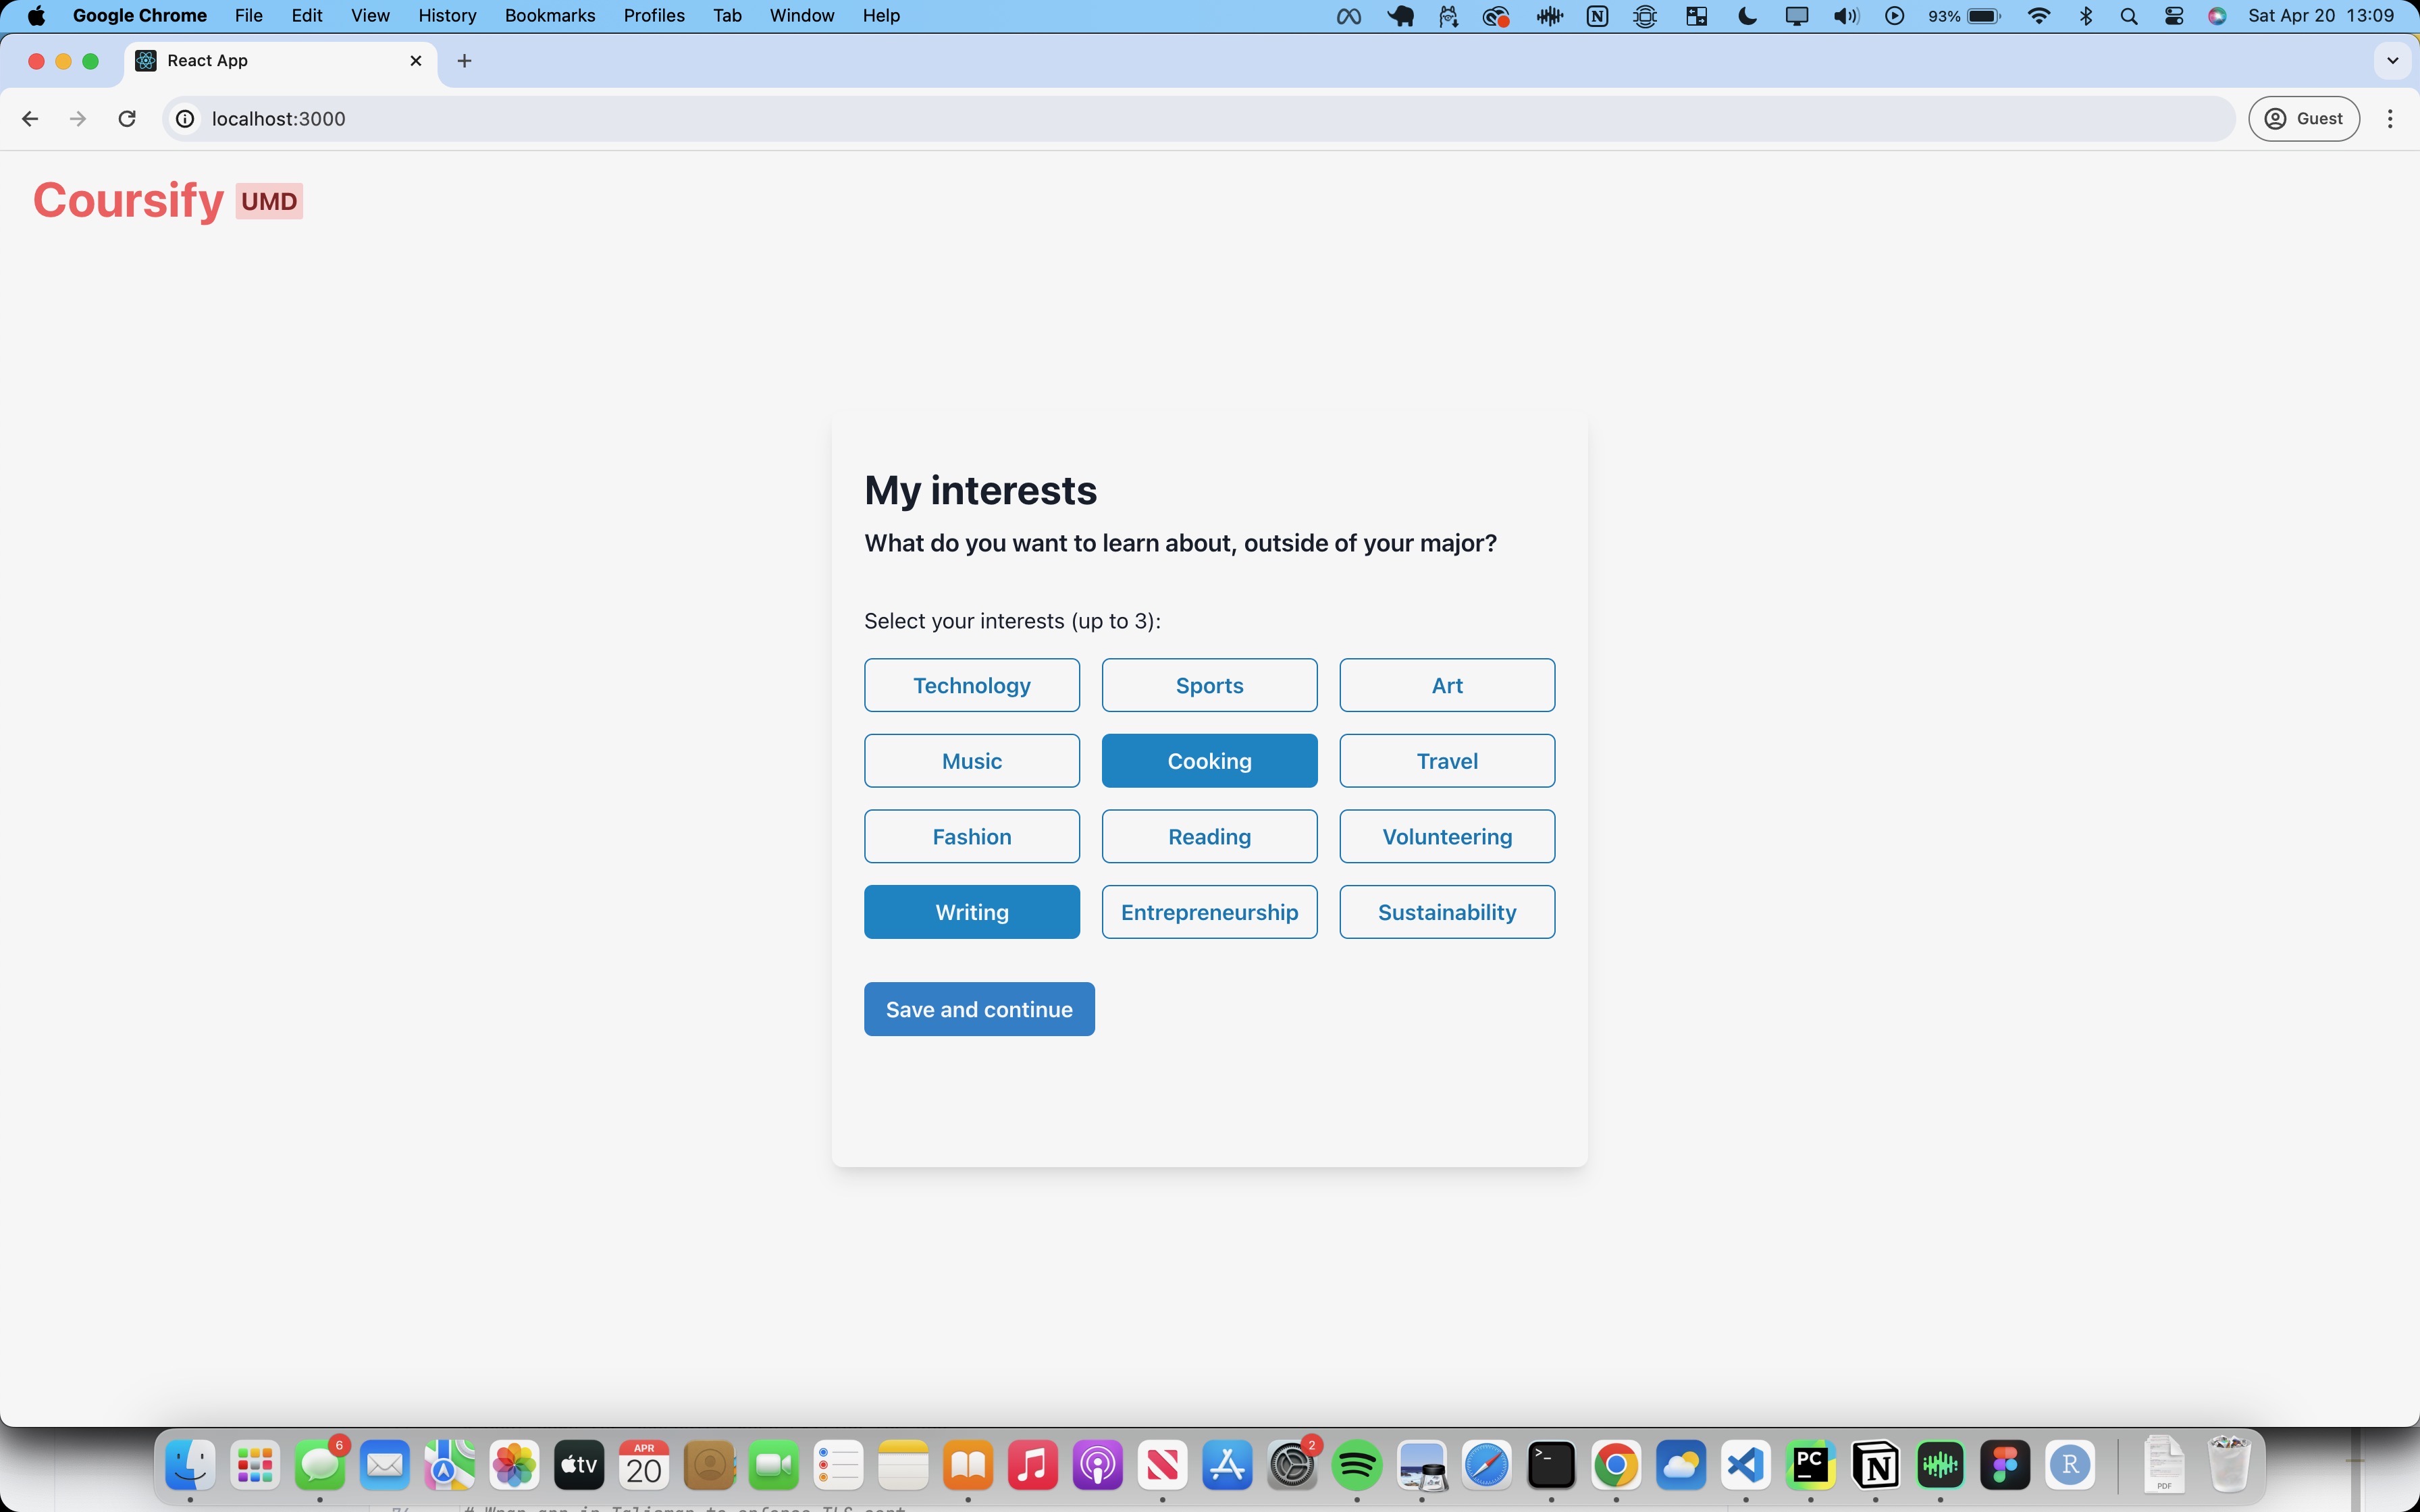Open the Bookmarks menu
This screenshot has width=2420, height=1512.
tap(549, 16)
